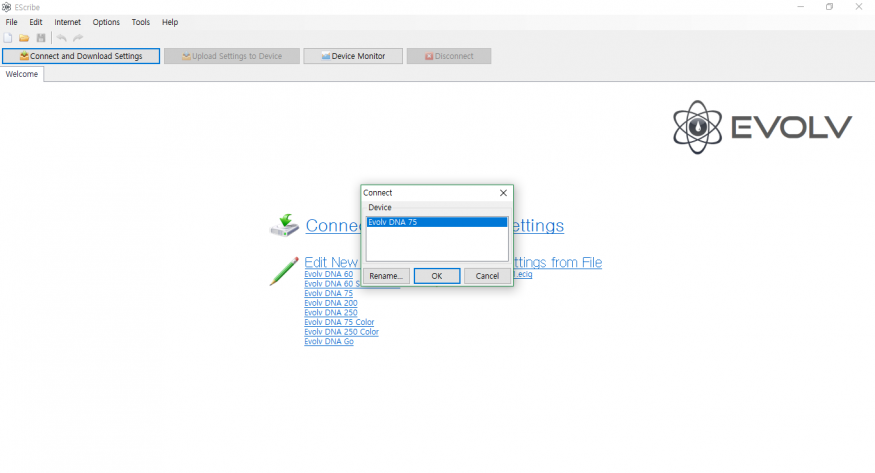Screen dimensions: 875x473
Task: Close the EScribe application window
Action: [x=859, y=7]
